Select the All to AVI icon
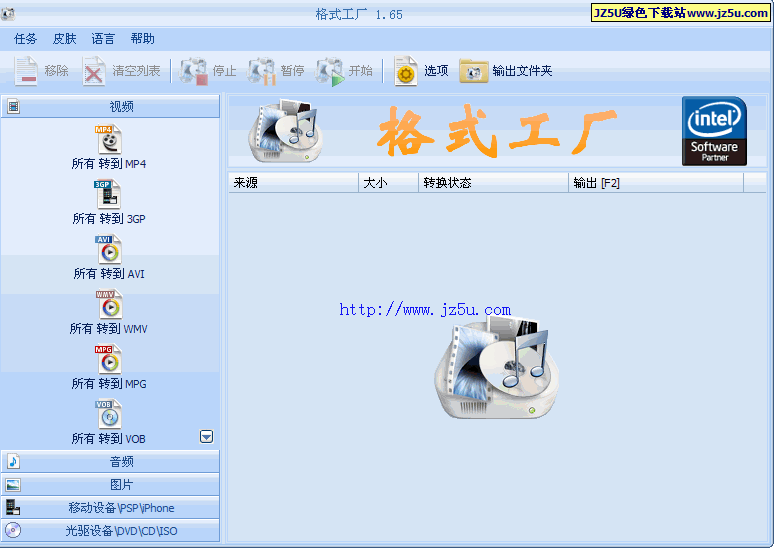Viewport: 774px width, 548px height. 109,249
